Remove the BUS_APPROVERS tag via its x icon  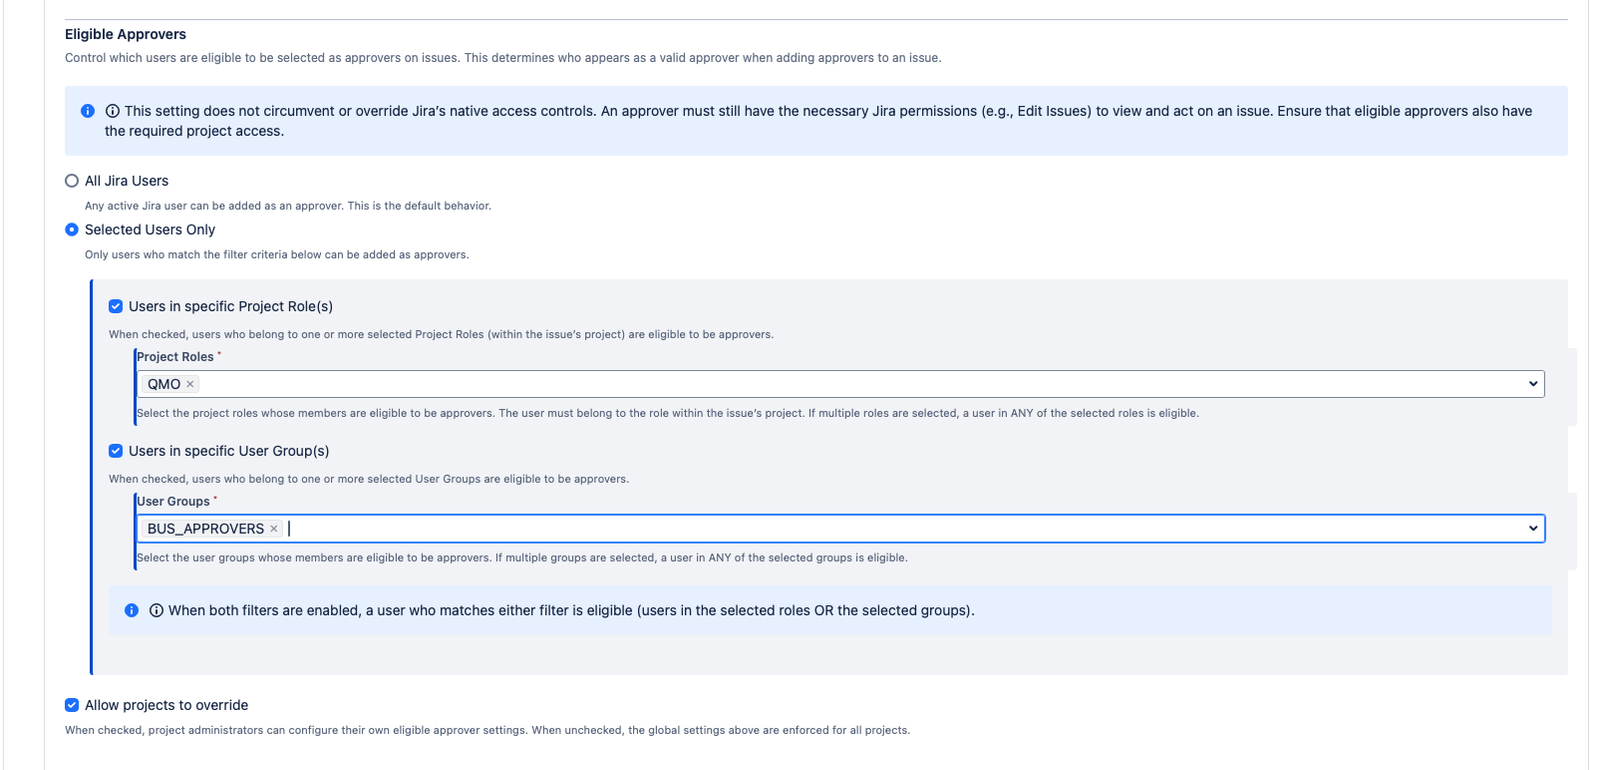pyautogui.click(x=274, y=528)
